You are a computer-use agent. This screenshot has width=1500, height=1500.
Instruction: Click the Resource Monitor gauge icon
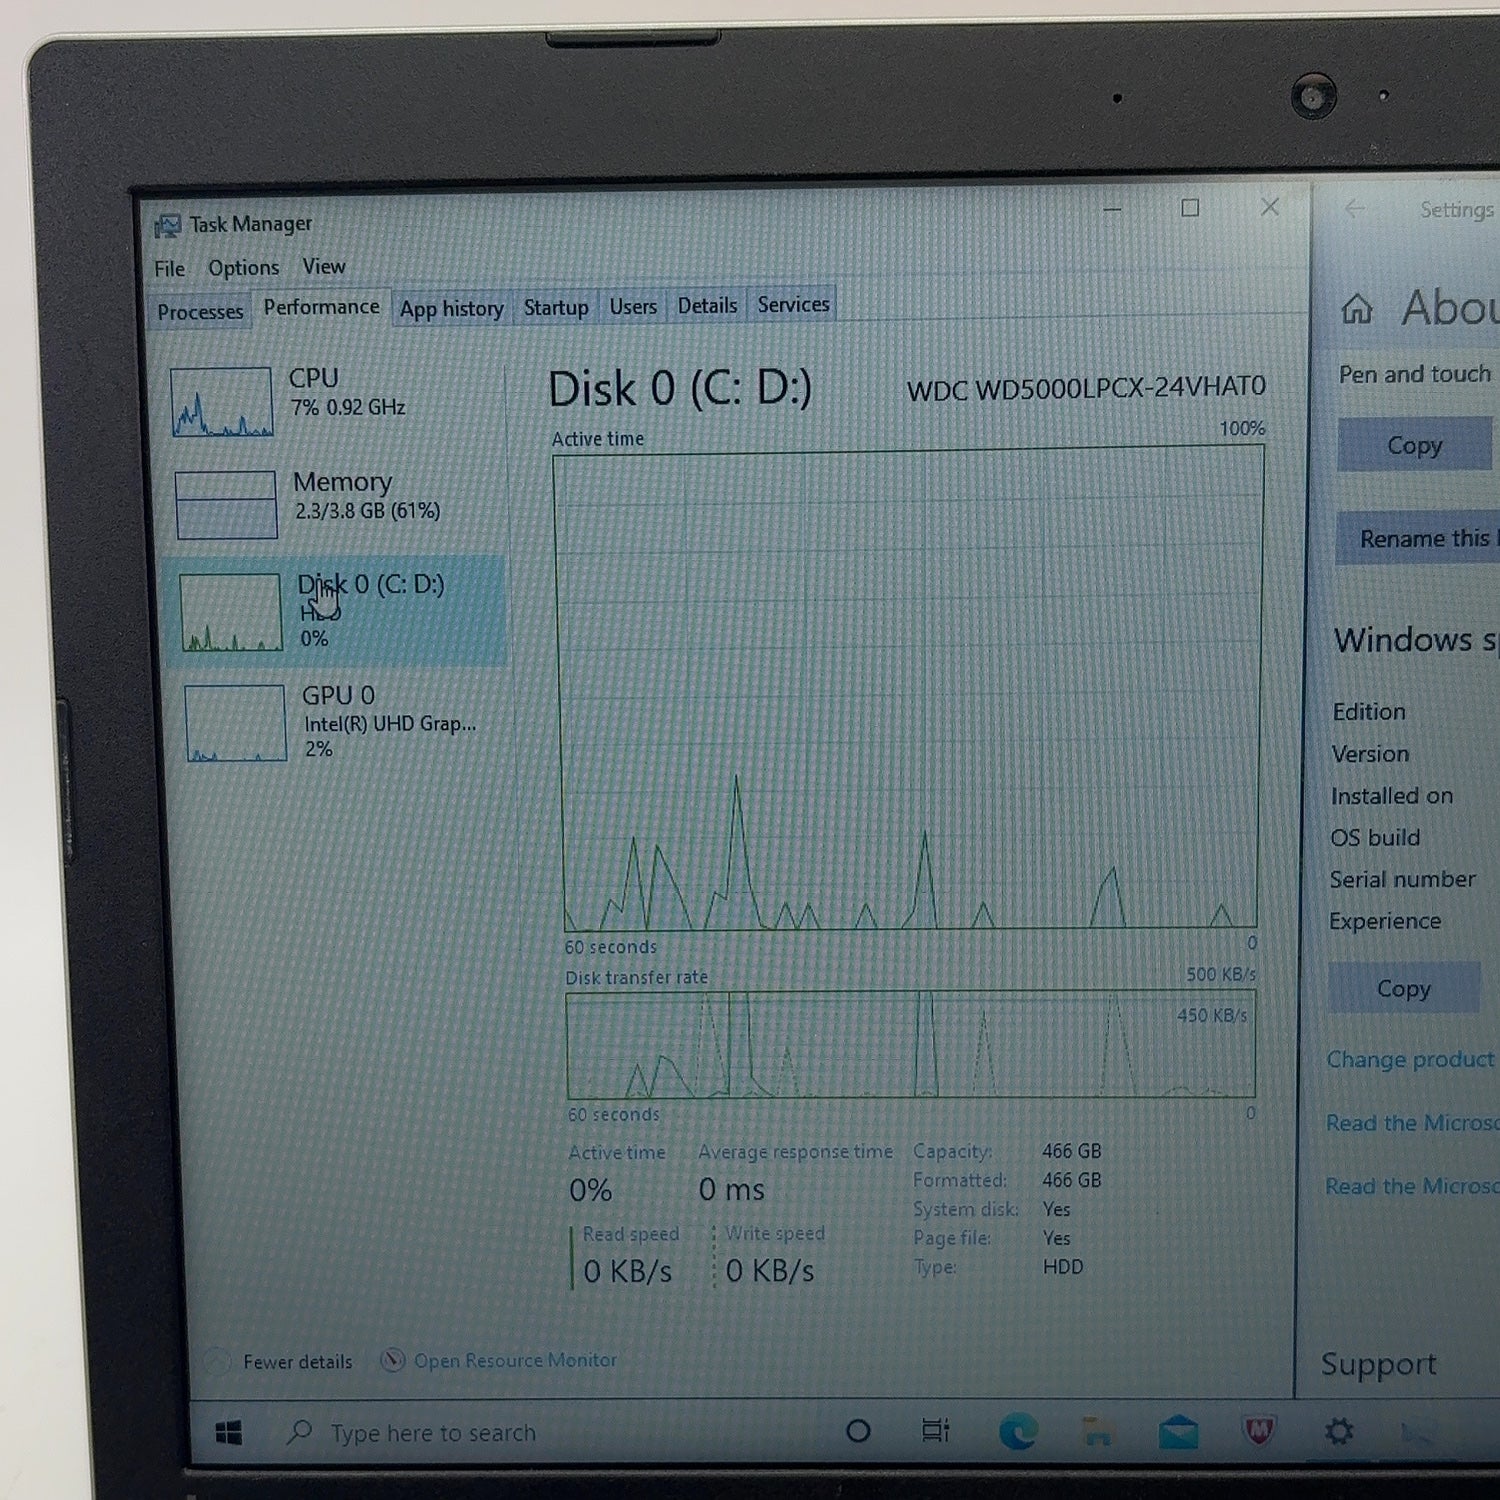coord(393,1361)
